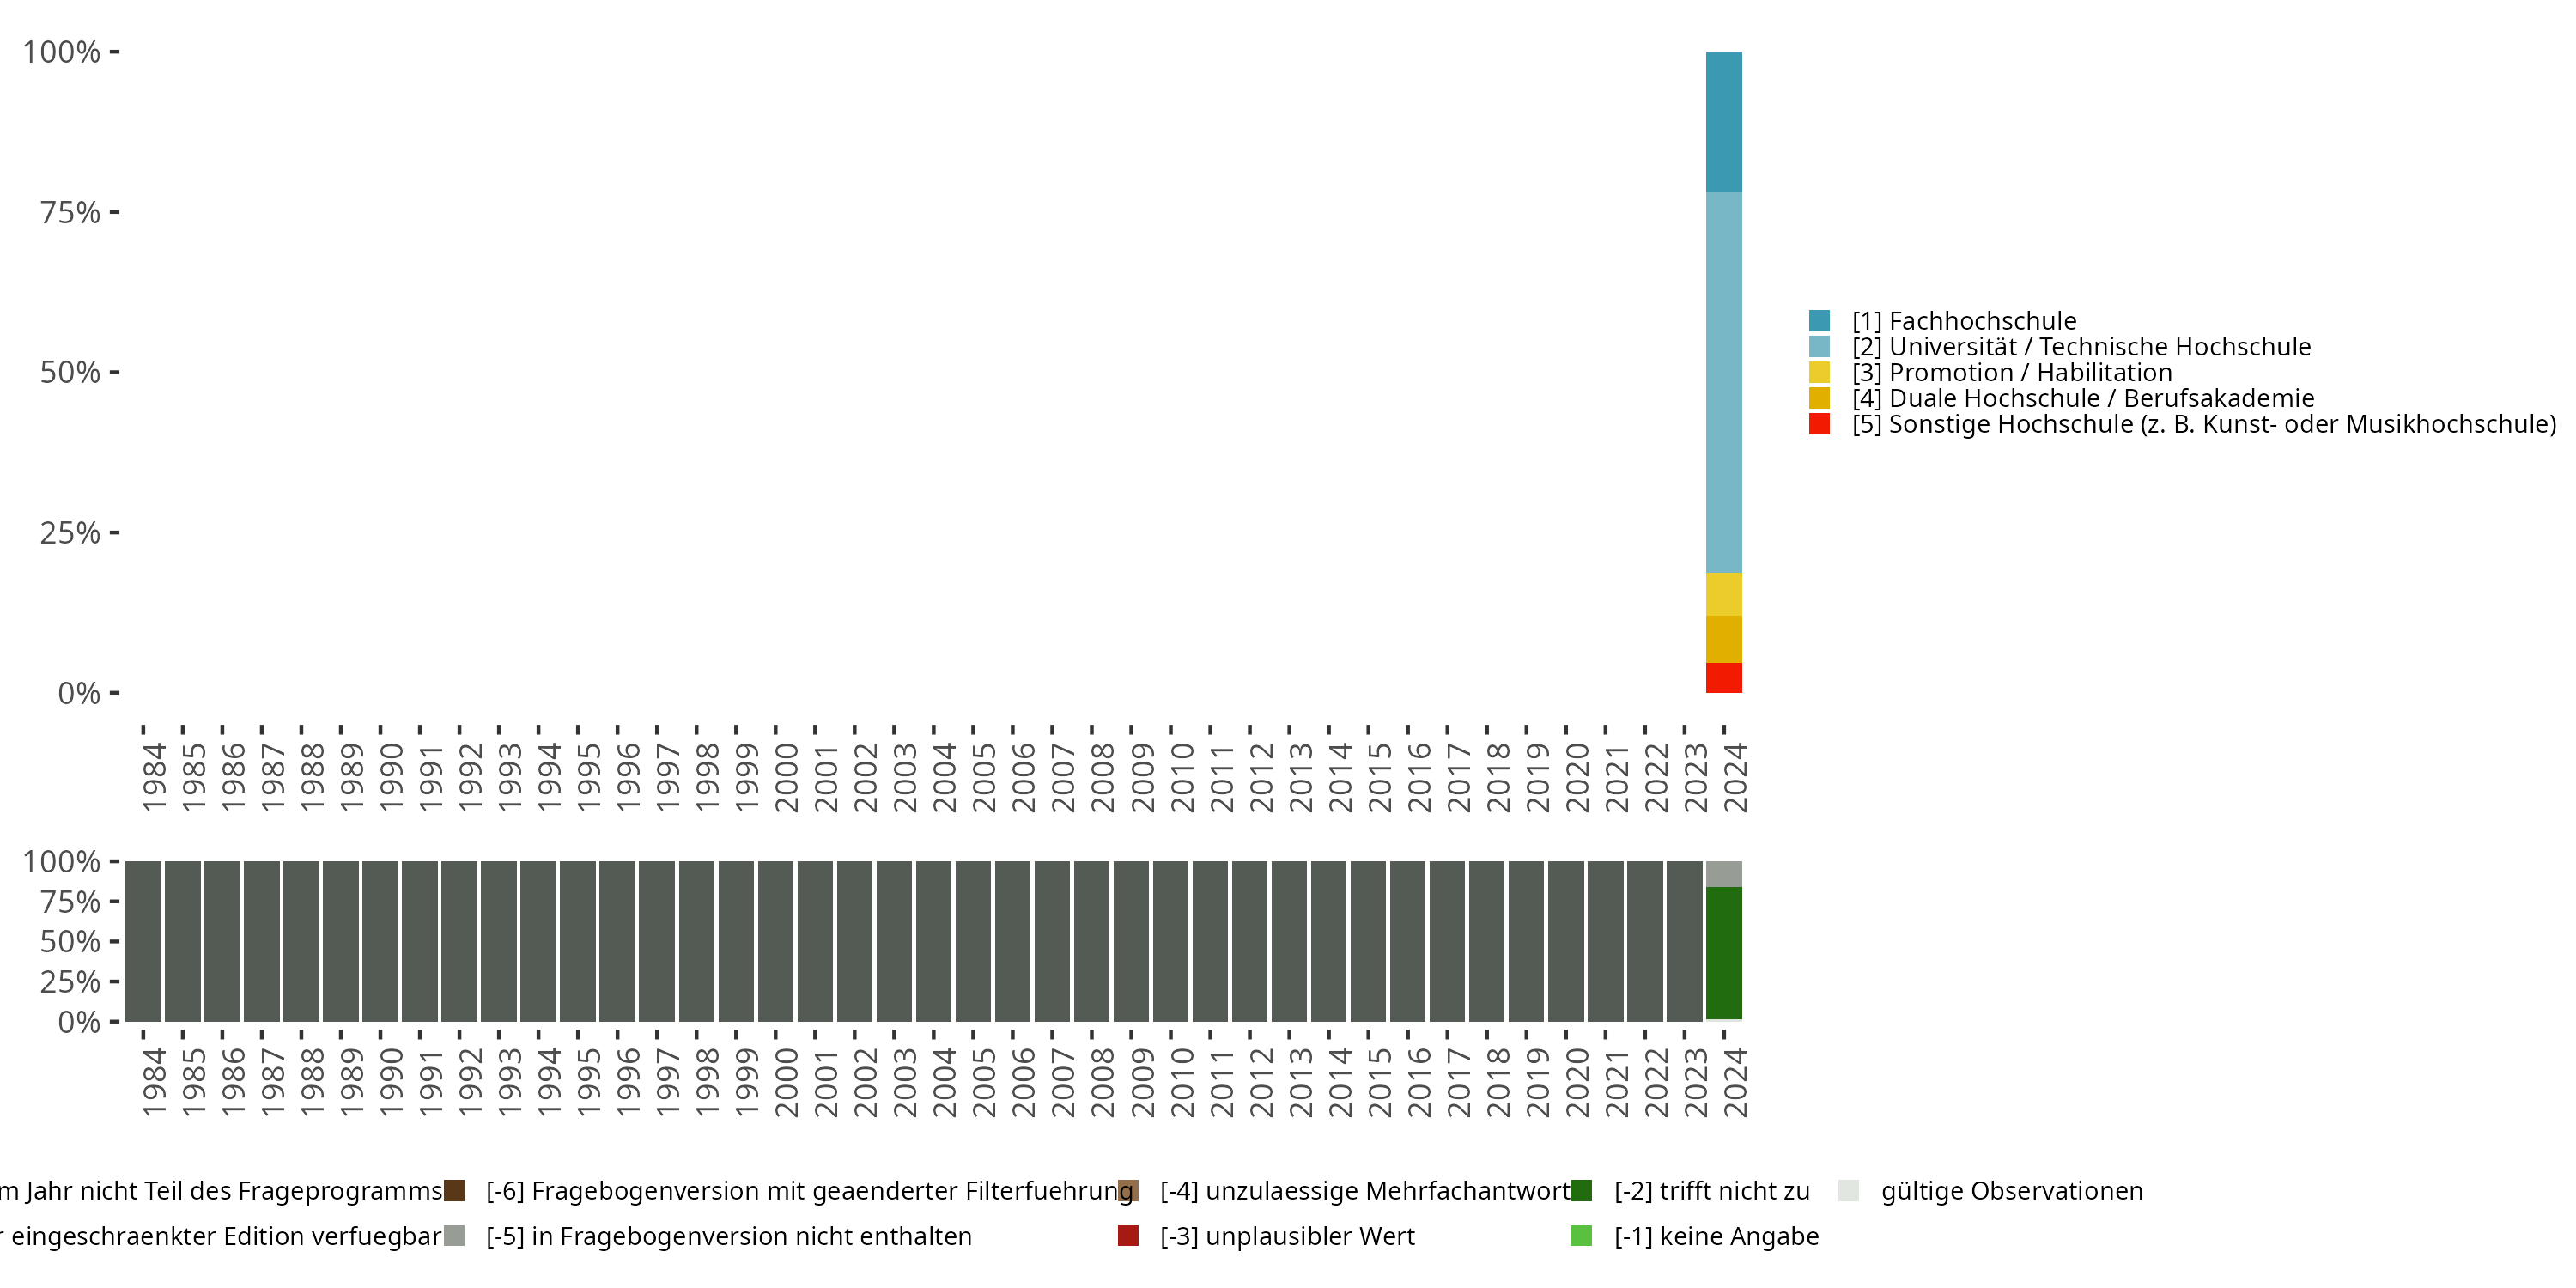Click the dark blue Fachhochschule segment in 2024 bar
Viewport: 2576px width, 1288px height.
tap(1723, 121)
